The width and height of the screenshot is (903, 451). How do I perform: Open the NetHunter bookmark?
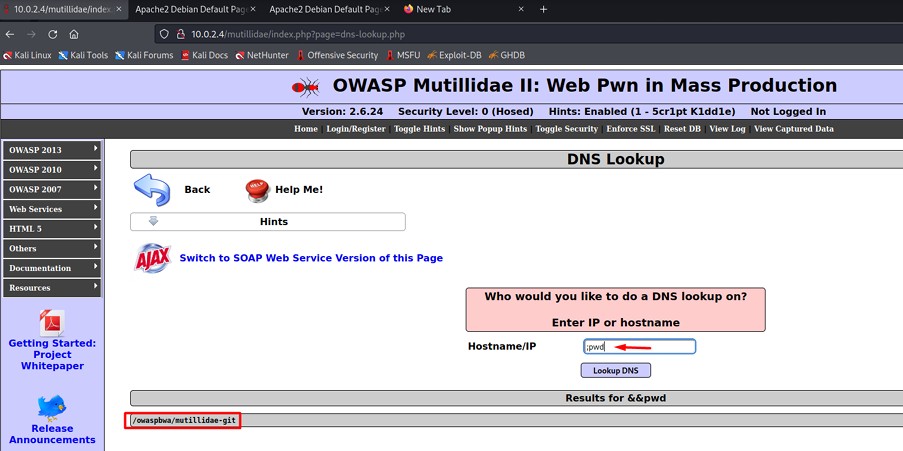262,55
